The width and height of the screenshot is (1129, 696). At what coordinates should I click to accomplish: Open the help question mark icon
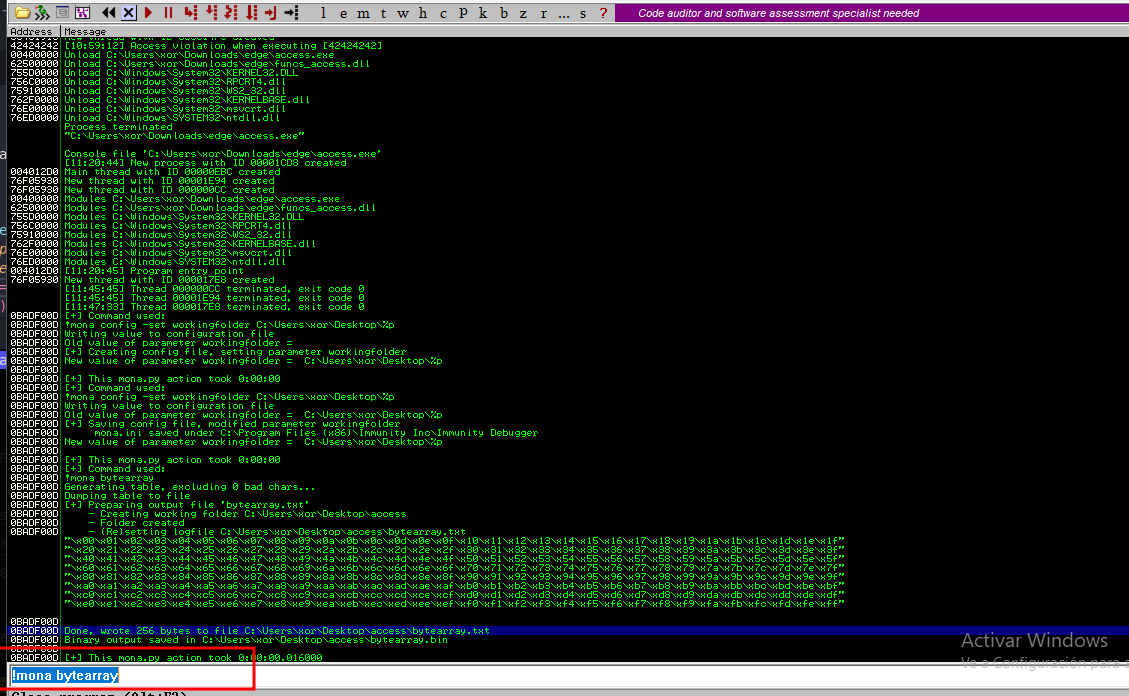click(x=602, y=13)
